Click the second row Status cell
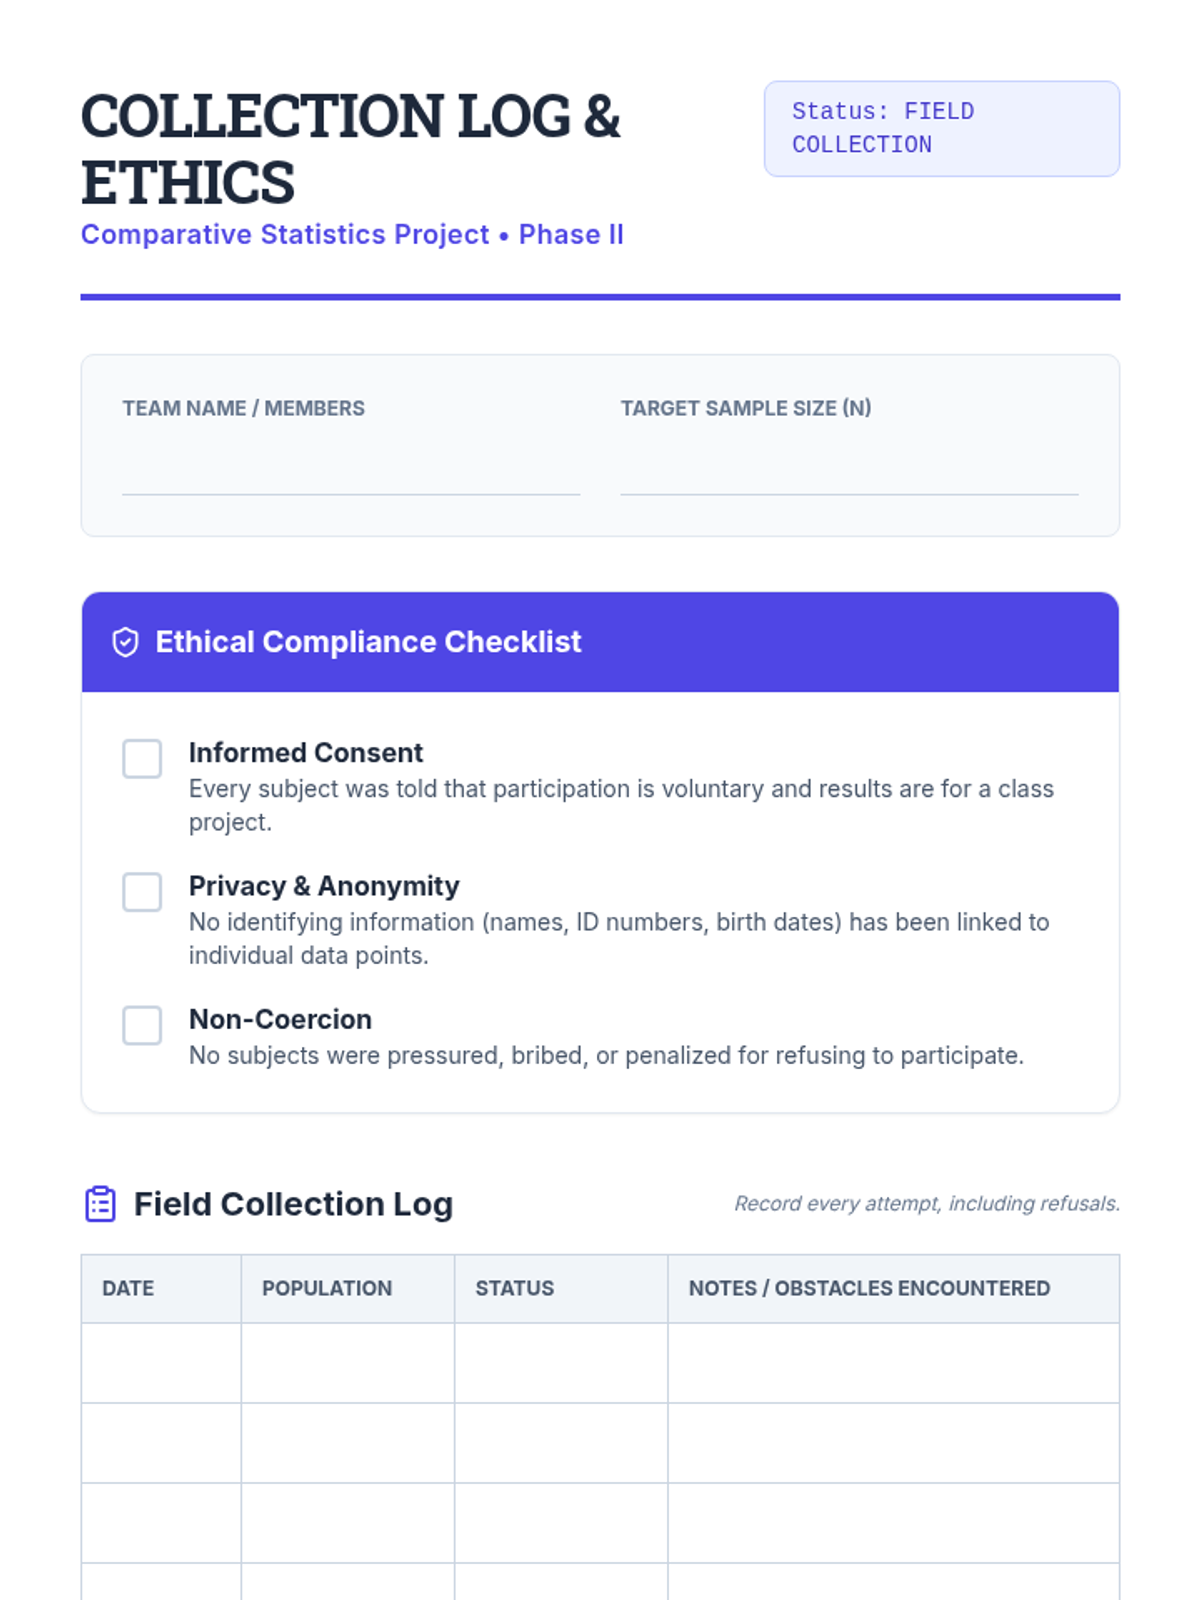1200x1600 pixels. [561, 1443]
